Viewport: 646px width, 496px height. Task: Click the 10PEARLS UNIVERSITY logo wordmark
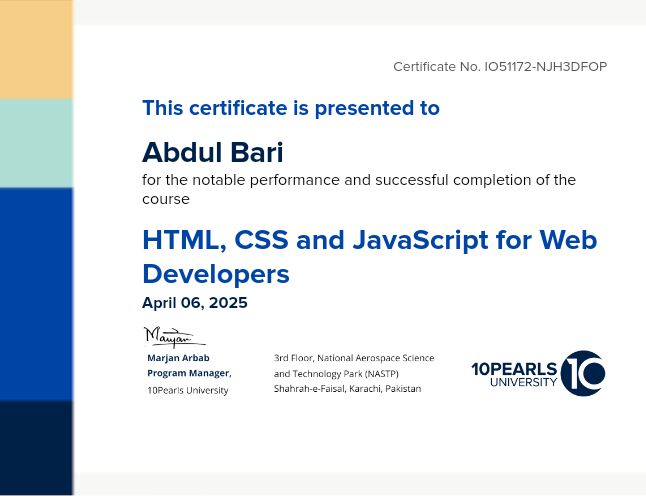pos(515,375)
